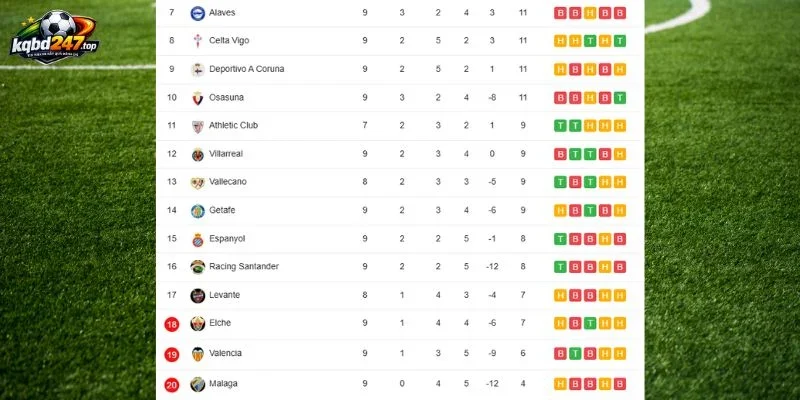Open the Villarreal yellow crest icon
Screen dimensions: 800x400
(x=197, y=155)
